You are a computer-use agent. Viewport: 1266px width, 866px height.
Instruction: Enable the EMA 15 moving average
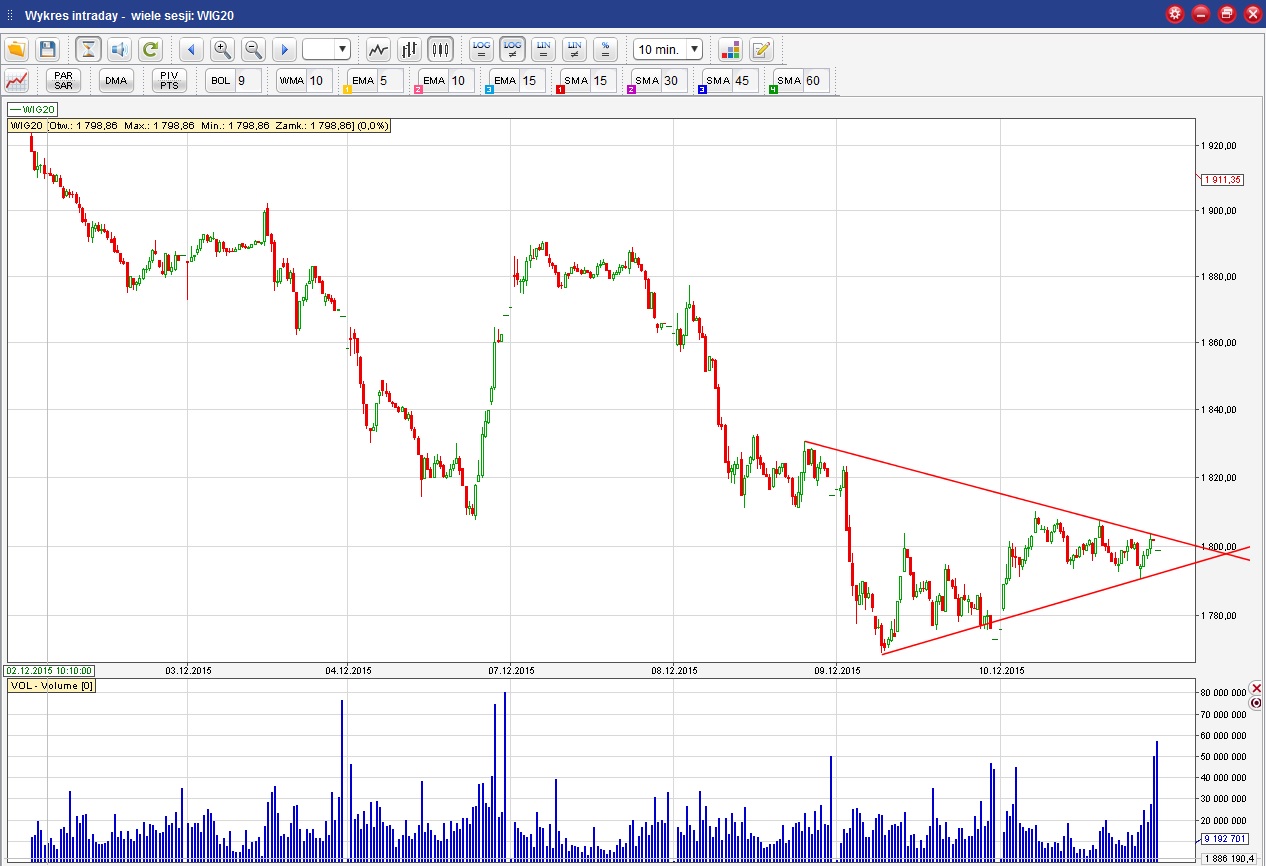[505, 81]
